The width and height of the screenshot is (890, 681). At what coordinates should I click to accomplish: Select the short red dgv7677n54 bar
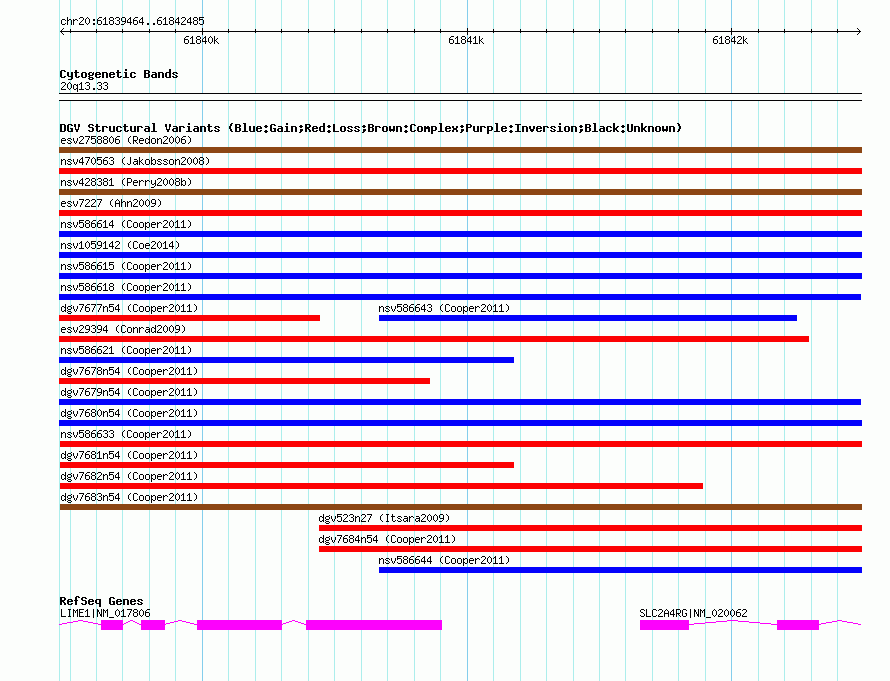click(x=190, y=318)
